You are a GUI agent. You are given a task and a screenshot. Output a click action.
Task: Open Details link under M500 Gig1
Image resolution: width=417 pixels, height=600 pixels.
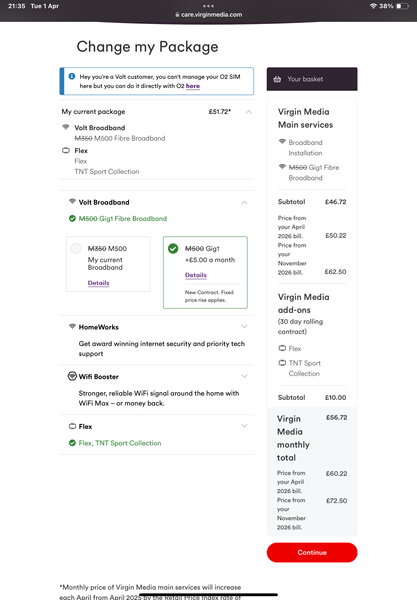pos(196,275)
